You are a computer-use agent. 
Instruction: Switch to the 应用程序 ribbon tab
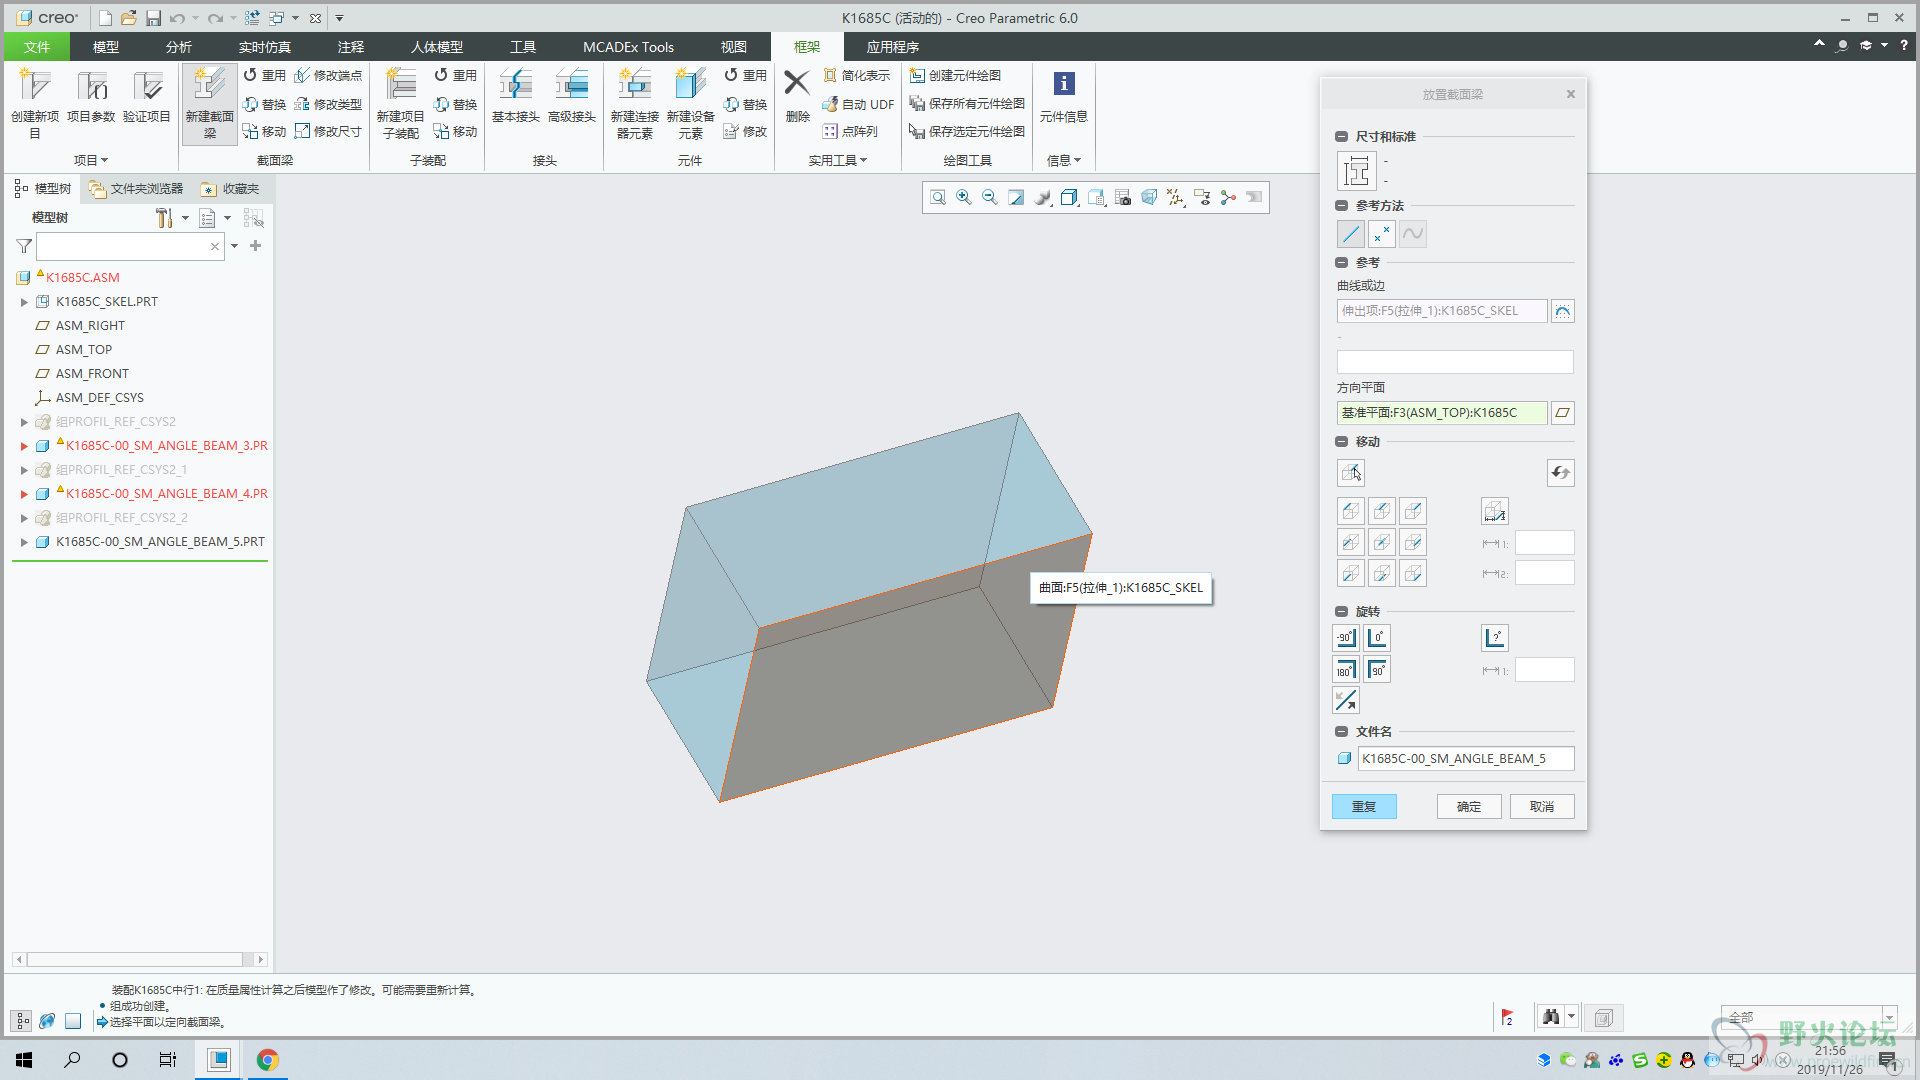(893, 47)
